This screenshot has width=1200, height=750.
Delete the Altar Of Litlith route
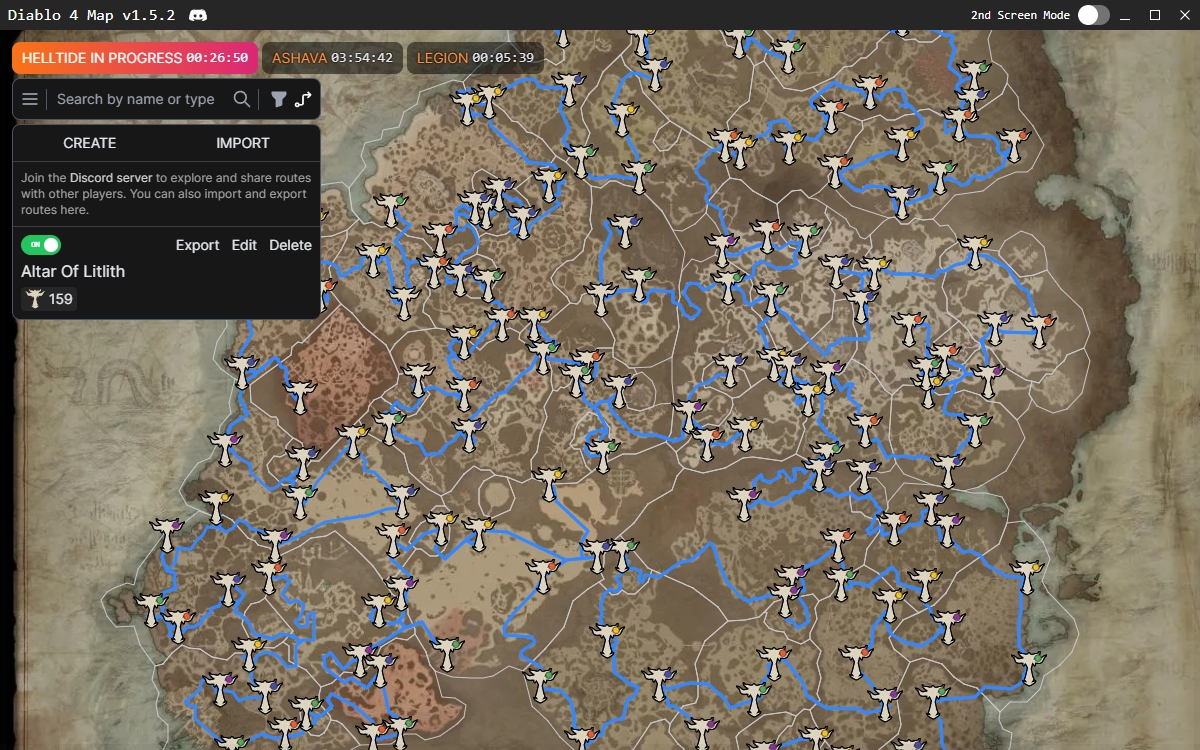coord(290,245)
